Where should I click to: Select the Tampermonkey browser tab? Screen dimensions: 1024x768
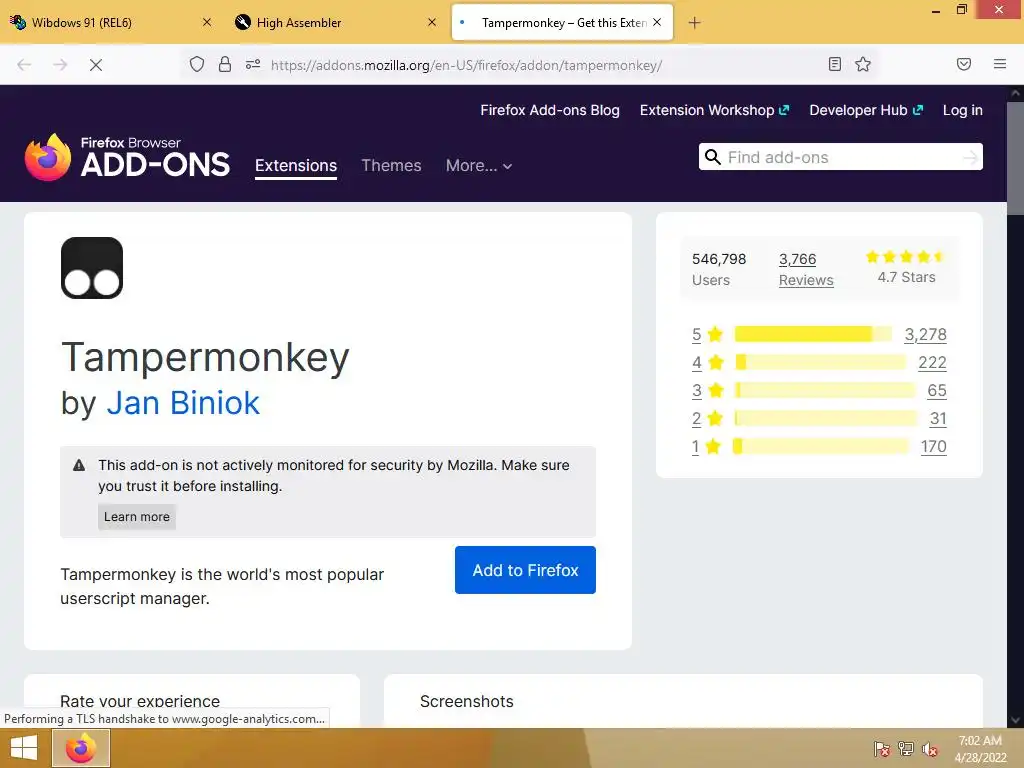point(562,22)
